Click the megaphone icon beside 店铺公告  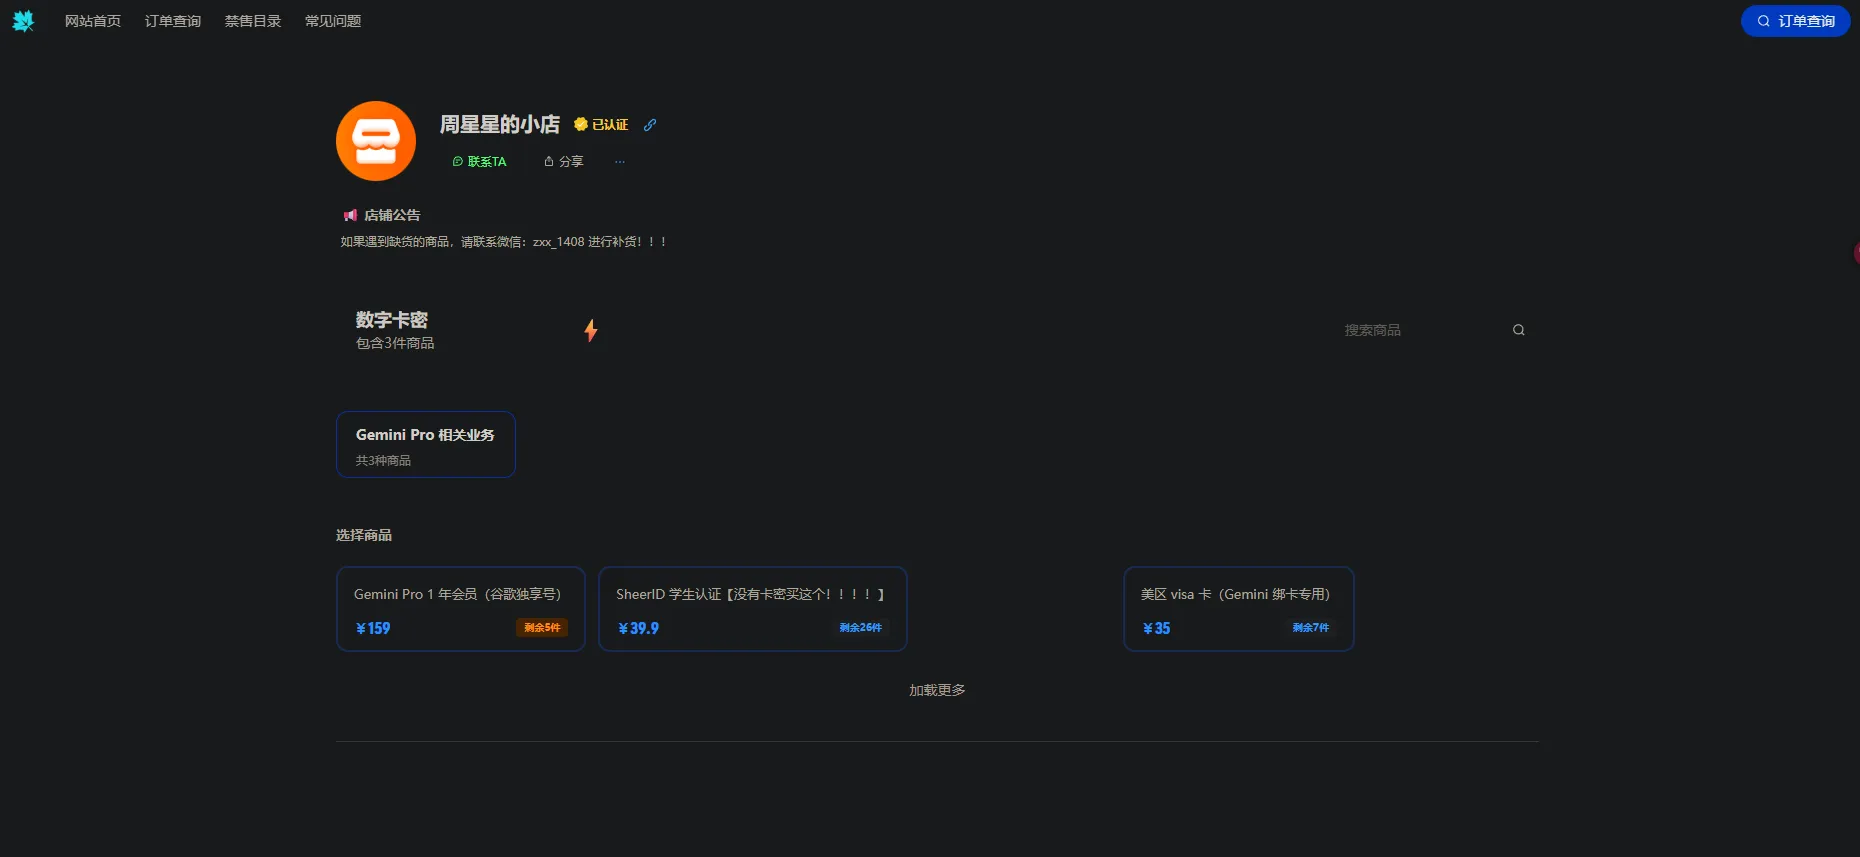click(350, 215)
